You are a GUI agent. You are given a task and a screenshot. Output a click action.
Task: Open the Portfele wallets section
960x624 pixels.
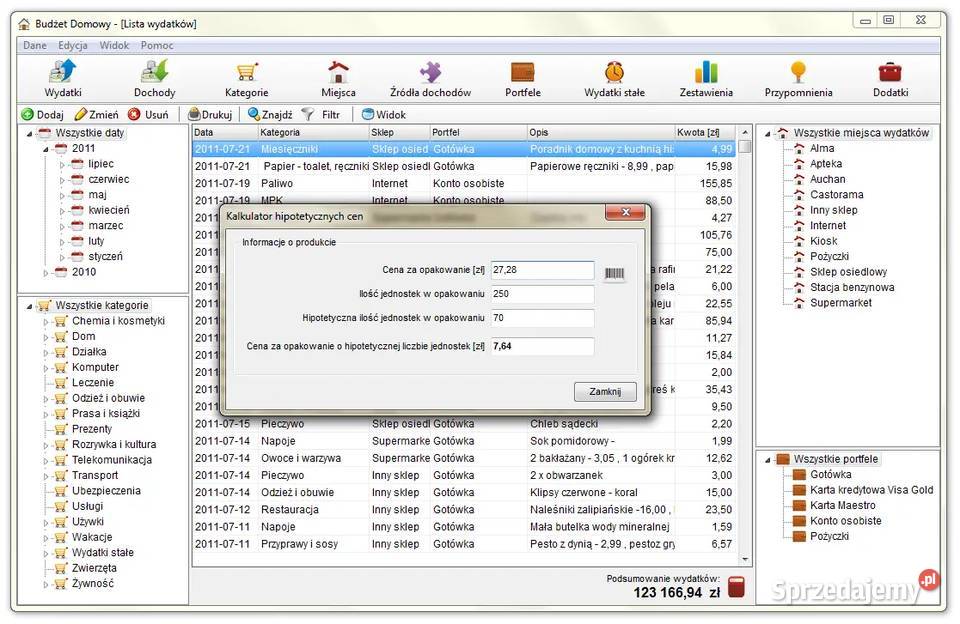[x=522, y=79]
